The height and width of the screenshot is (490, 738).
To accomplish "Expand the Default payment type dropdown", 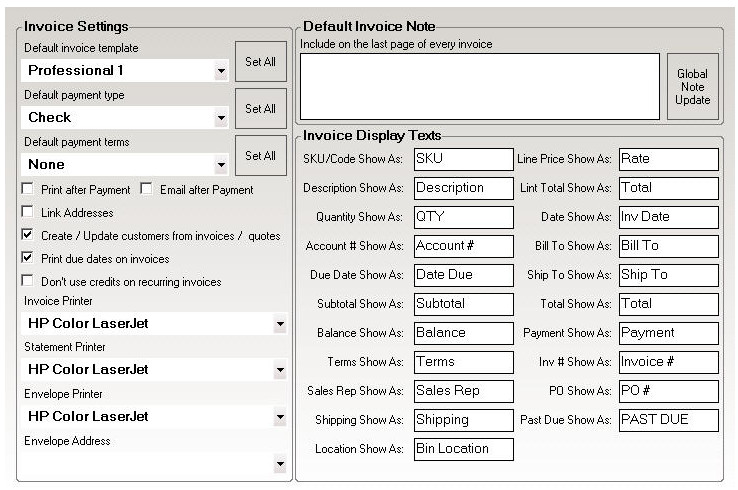I will pyautogui.click(x=220, y=118).
